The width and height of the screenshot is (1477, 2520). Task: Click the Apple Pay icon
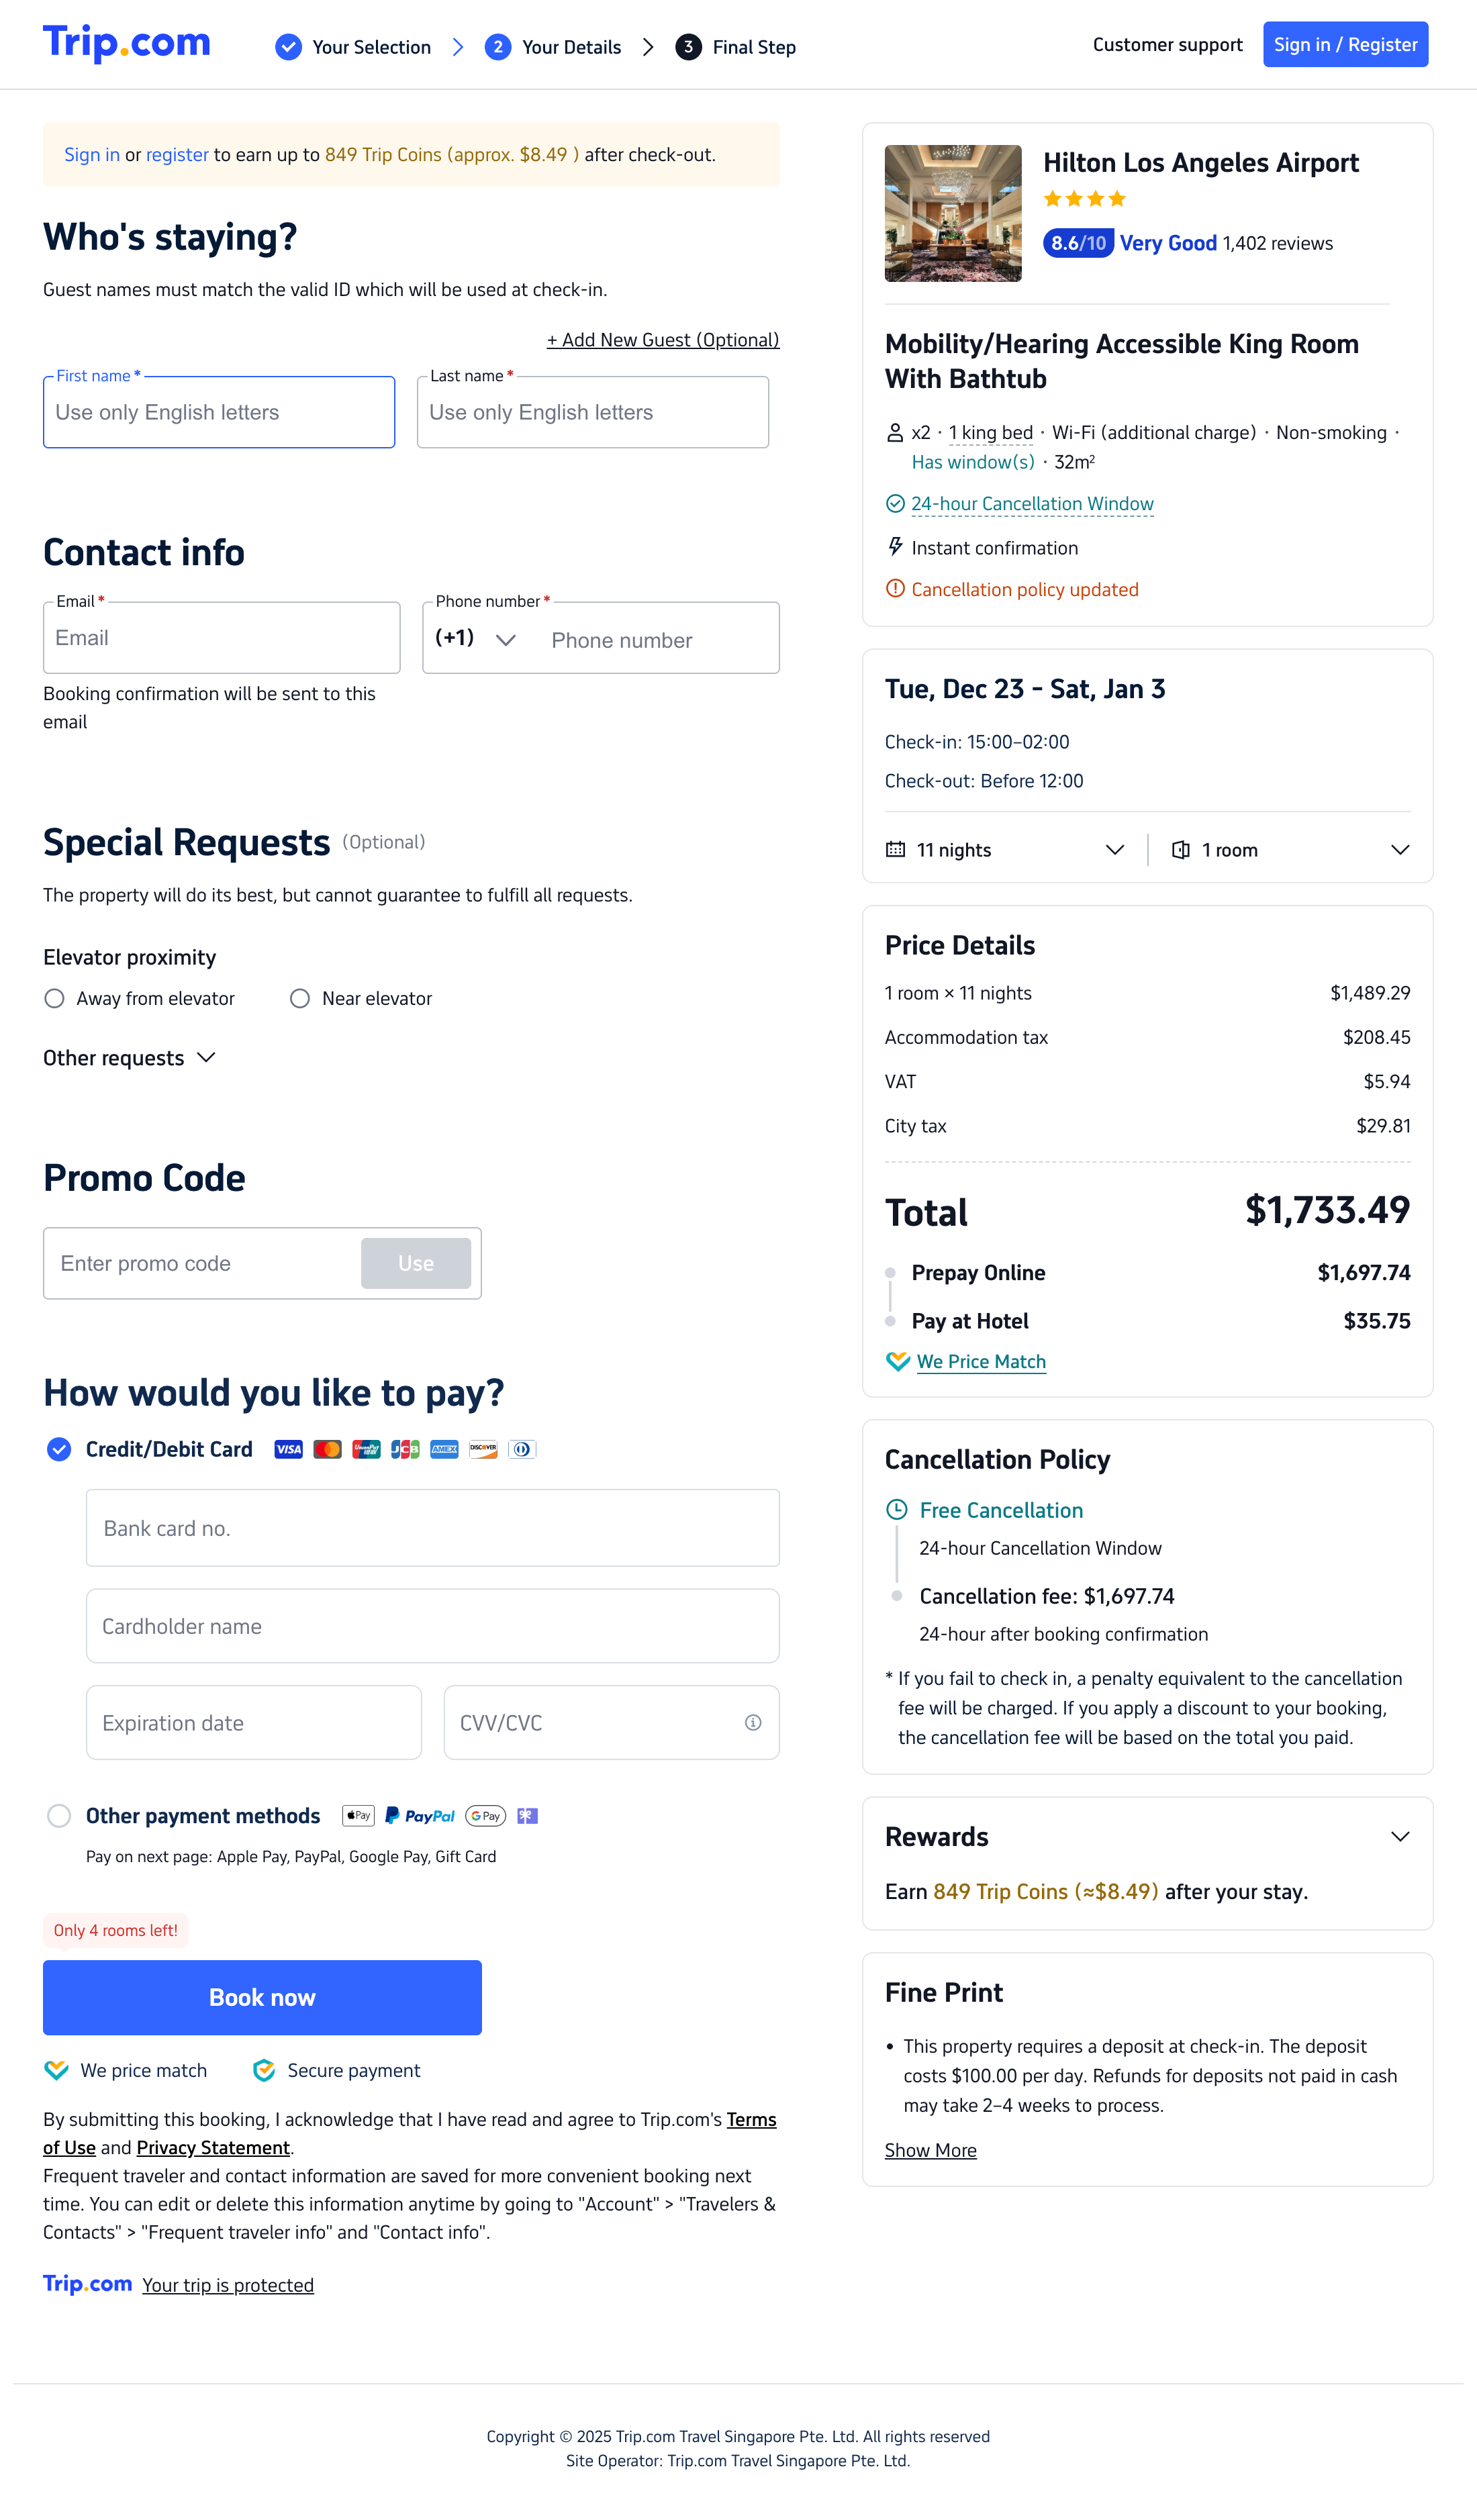click(x=358, y=1816)
